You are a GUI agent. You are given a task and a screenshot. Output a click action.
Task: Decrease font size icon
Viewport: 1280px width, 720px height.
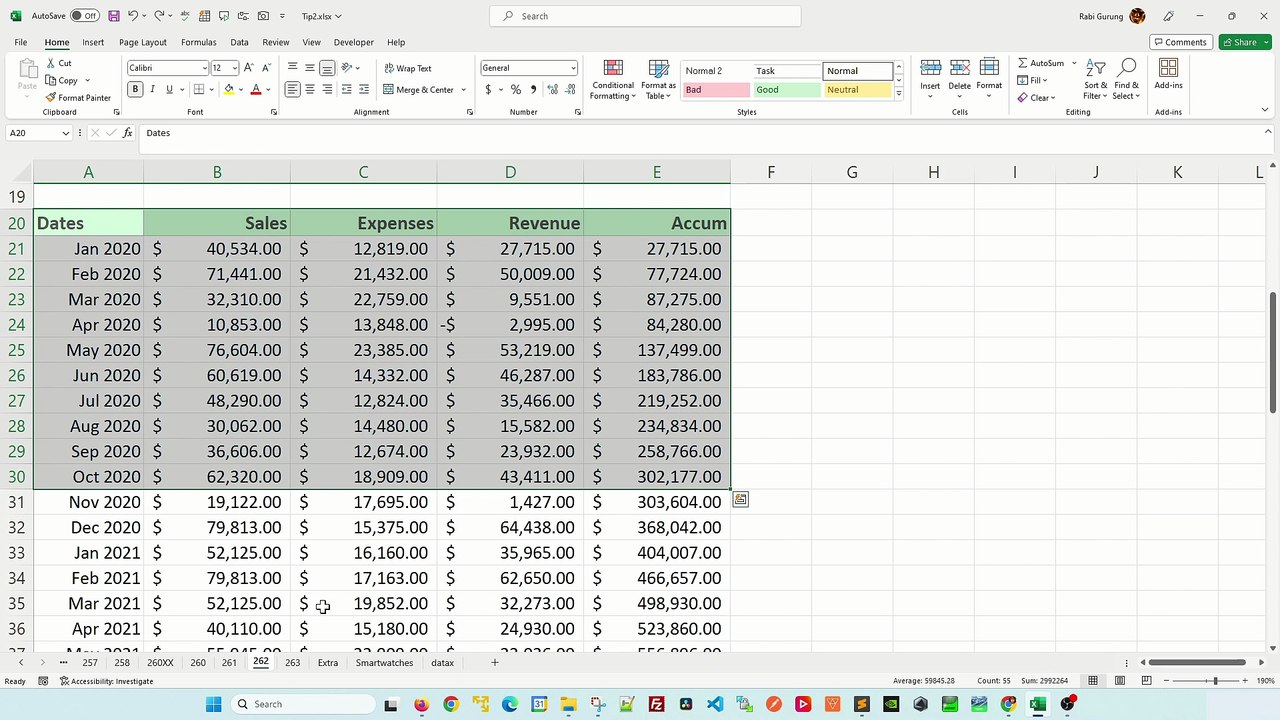point(265,68)
